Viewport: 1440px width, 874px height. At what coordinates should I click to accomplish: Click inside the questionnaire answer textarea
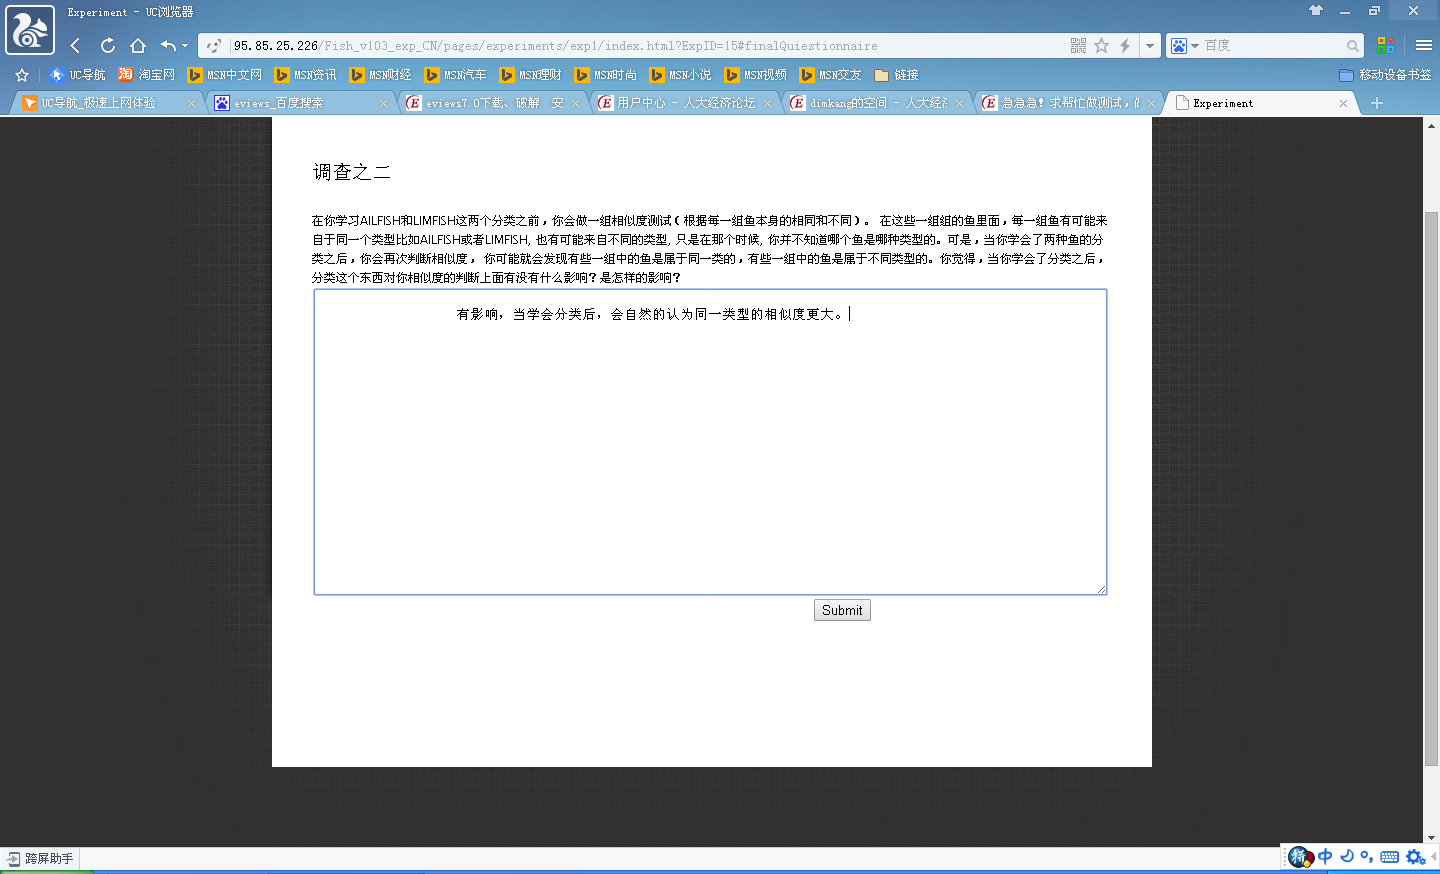710,442
